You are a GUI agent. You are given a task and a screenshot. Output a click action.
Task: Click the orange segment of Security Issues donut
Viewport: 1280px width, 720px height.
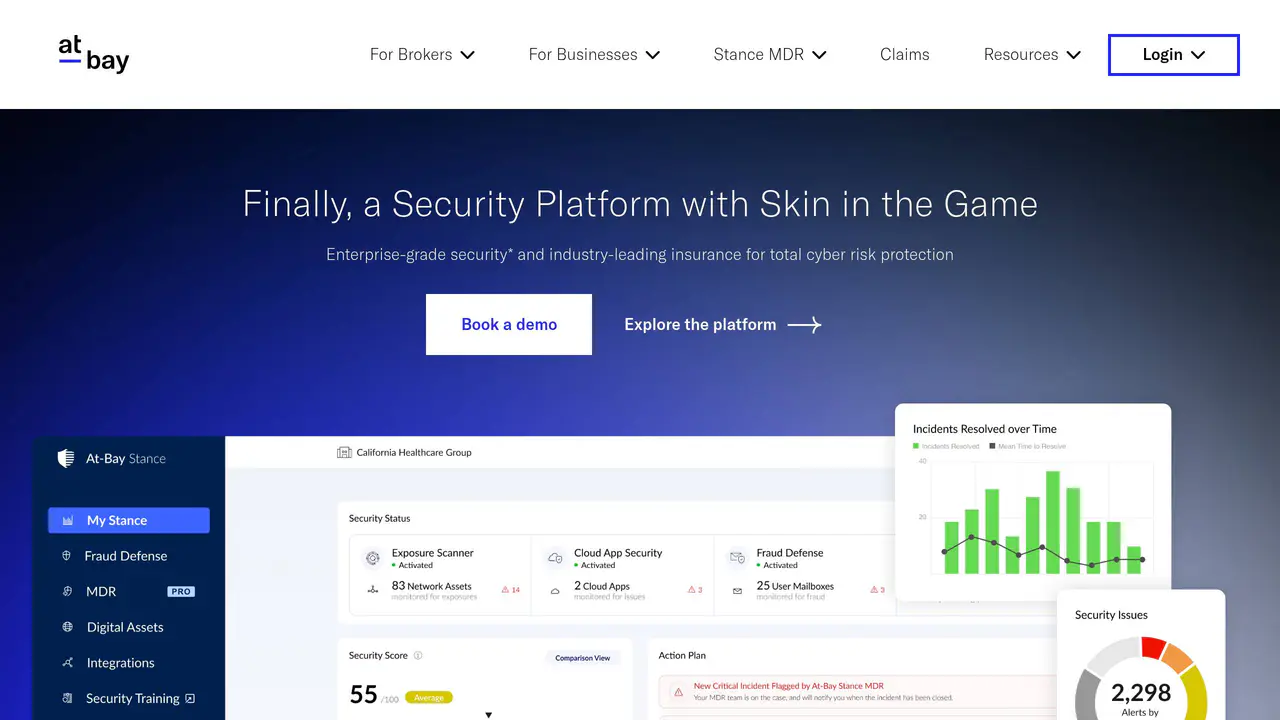pos(1179,658)
